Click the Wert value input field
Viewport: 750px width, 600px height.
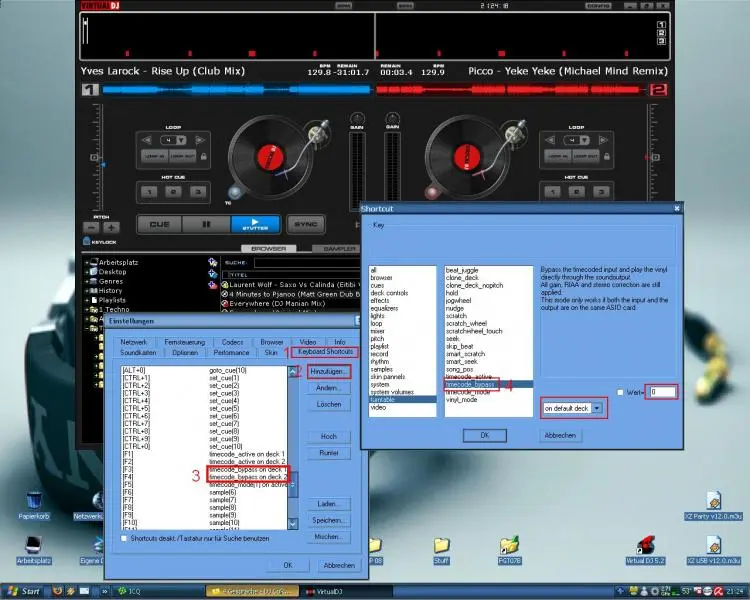point(662,392)
